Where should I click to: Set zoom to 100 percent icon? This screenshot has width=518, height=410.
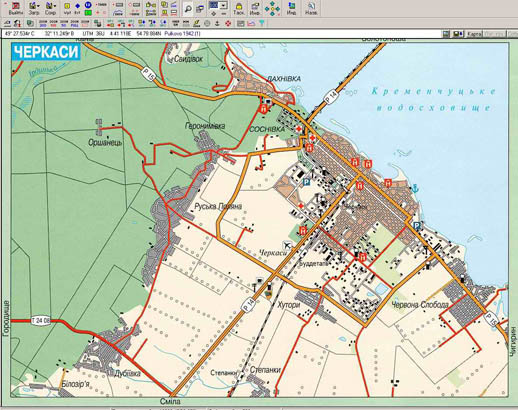click(x=53, y=23)
